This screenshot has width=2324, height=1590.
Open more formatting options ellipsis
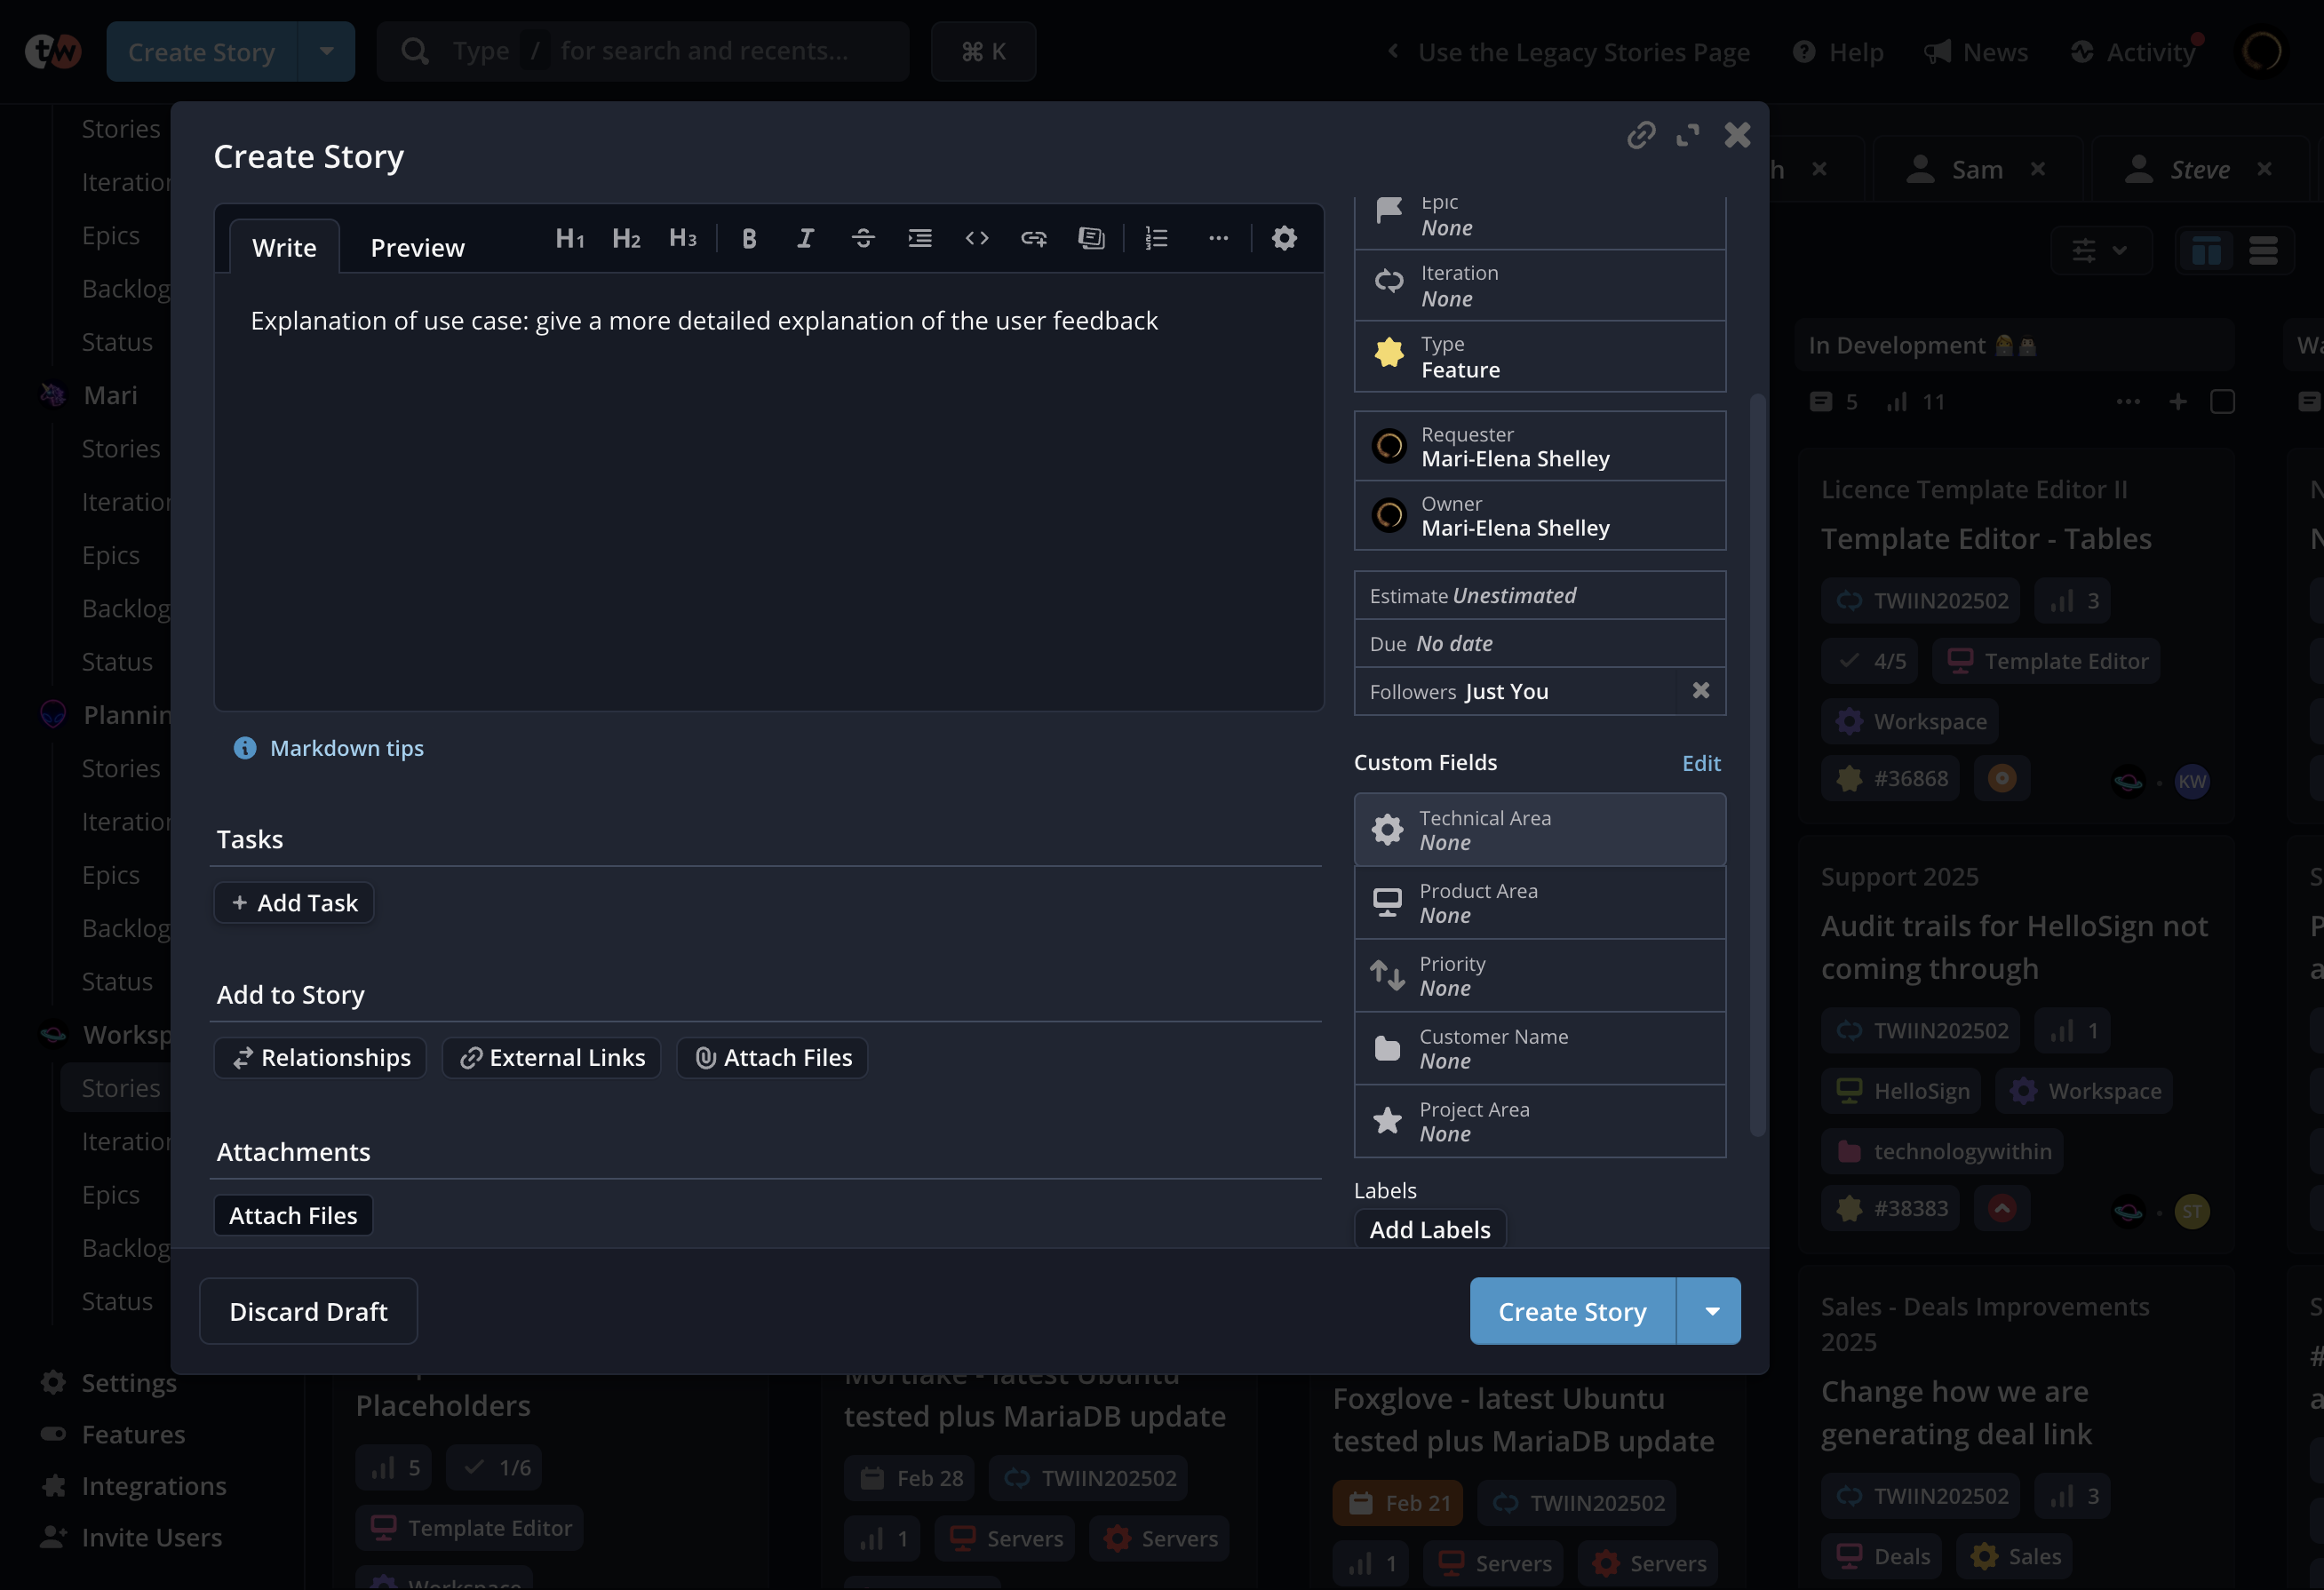tap(1218, 239)
